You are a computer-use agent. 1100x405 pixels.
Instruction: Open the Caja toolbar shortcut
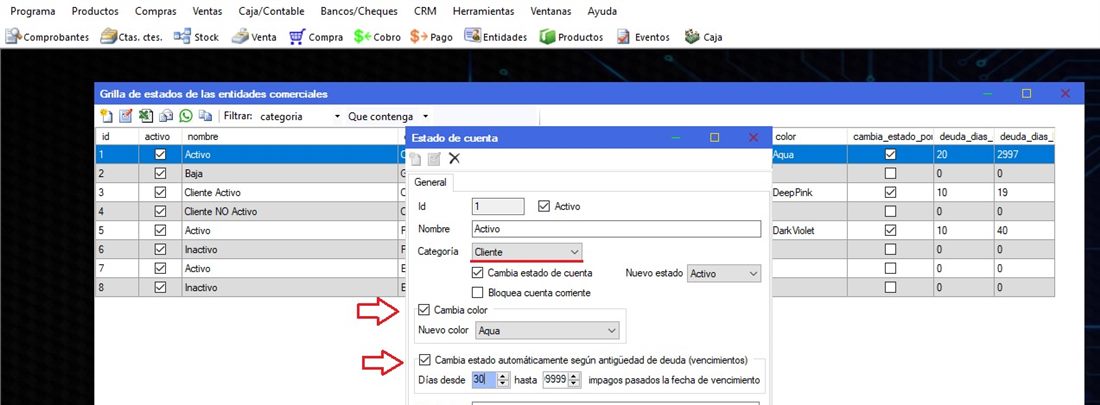[704, 37]
